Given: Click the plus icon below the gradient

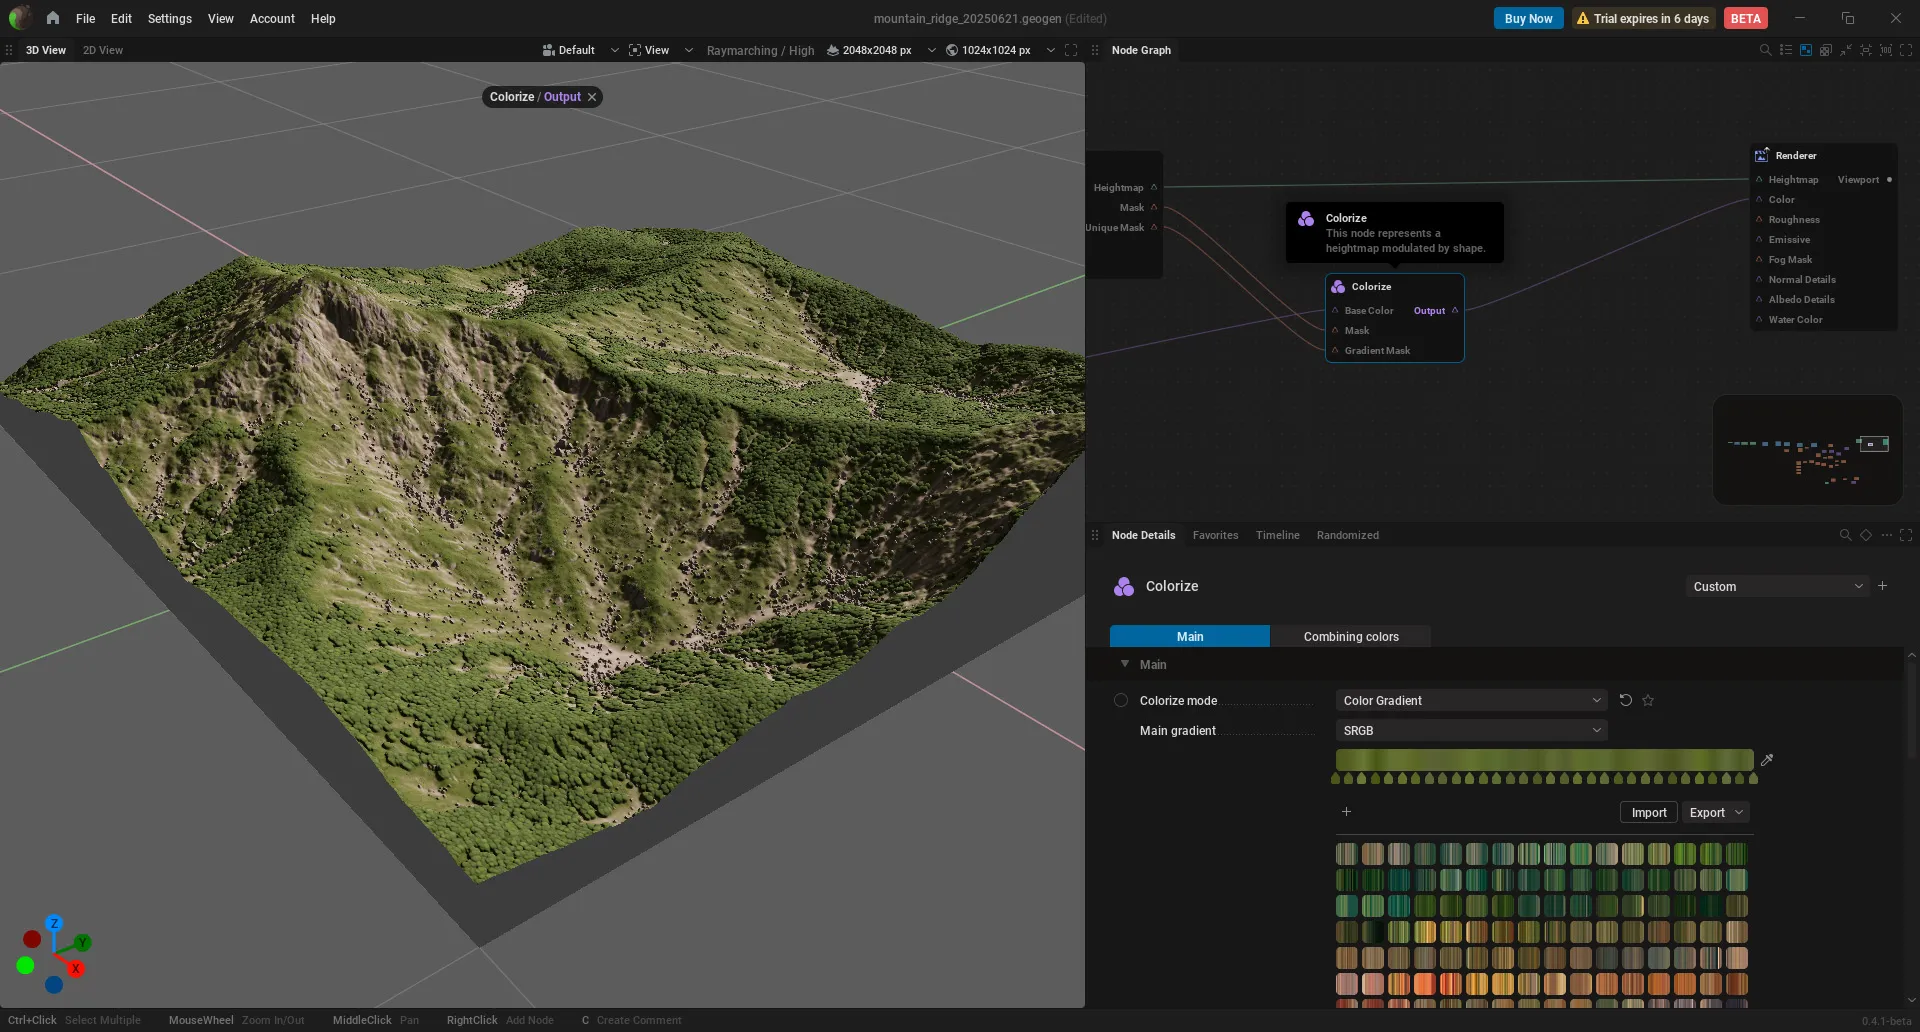Looking at the screenshot, I should (x=1346, y=812).
